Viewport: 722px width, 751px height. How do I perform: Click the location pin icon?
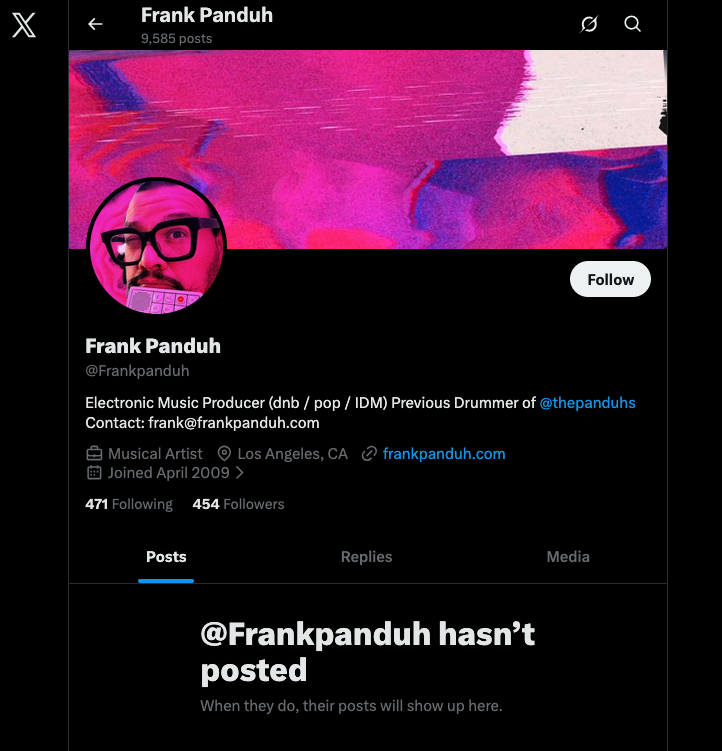tap(224, 454)
